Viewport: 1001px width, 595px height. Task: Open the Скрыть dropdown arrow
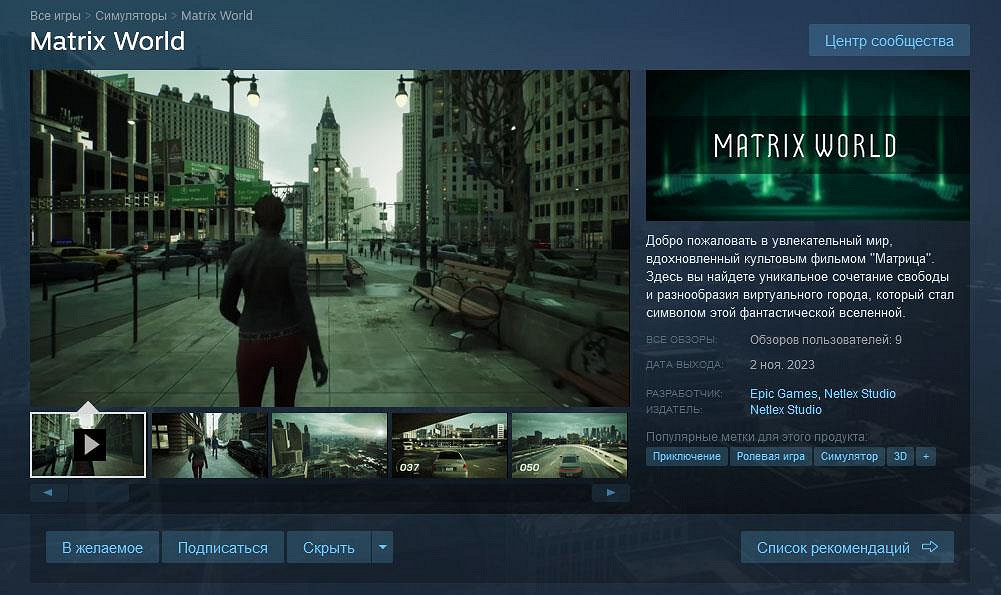point(382,547)
